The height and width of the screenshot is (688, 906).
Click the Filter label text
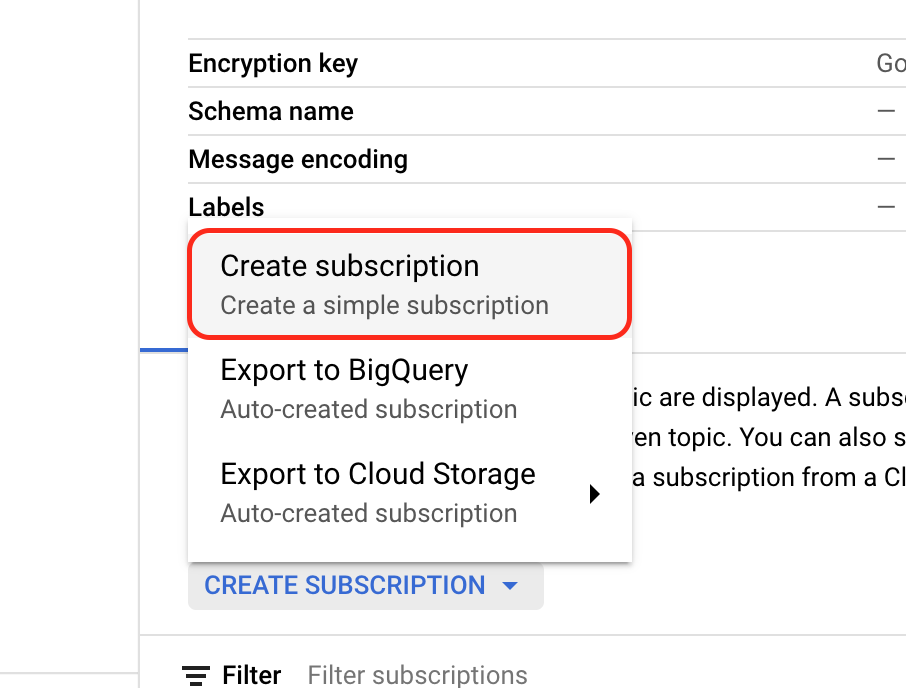coord(252,676)
